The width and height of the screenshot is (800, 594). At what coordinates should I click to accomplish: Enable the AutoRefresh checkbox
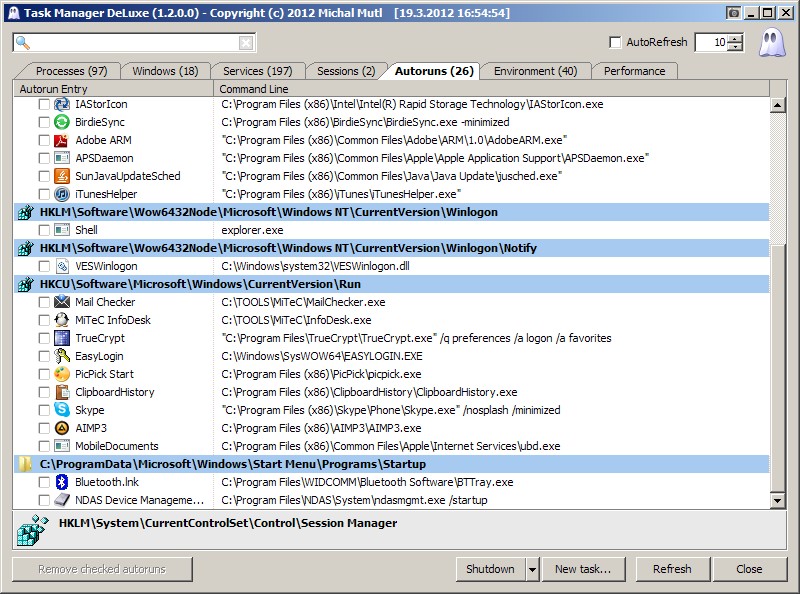[615, 42]
